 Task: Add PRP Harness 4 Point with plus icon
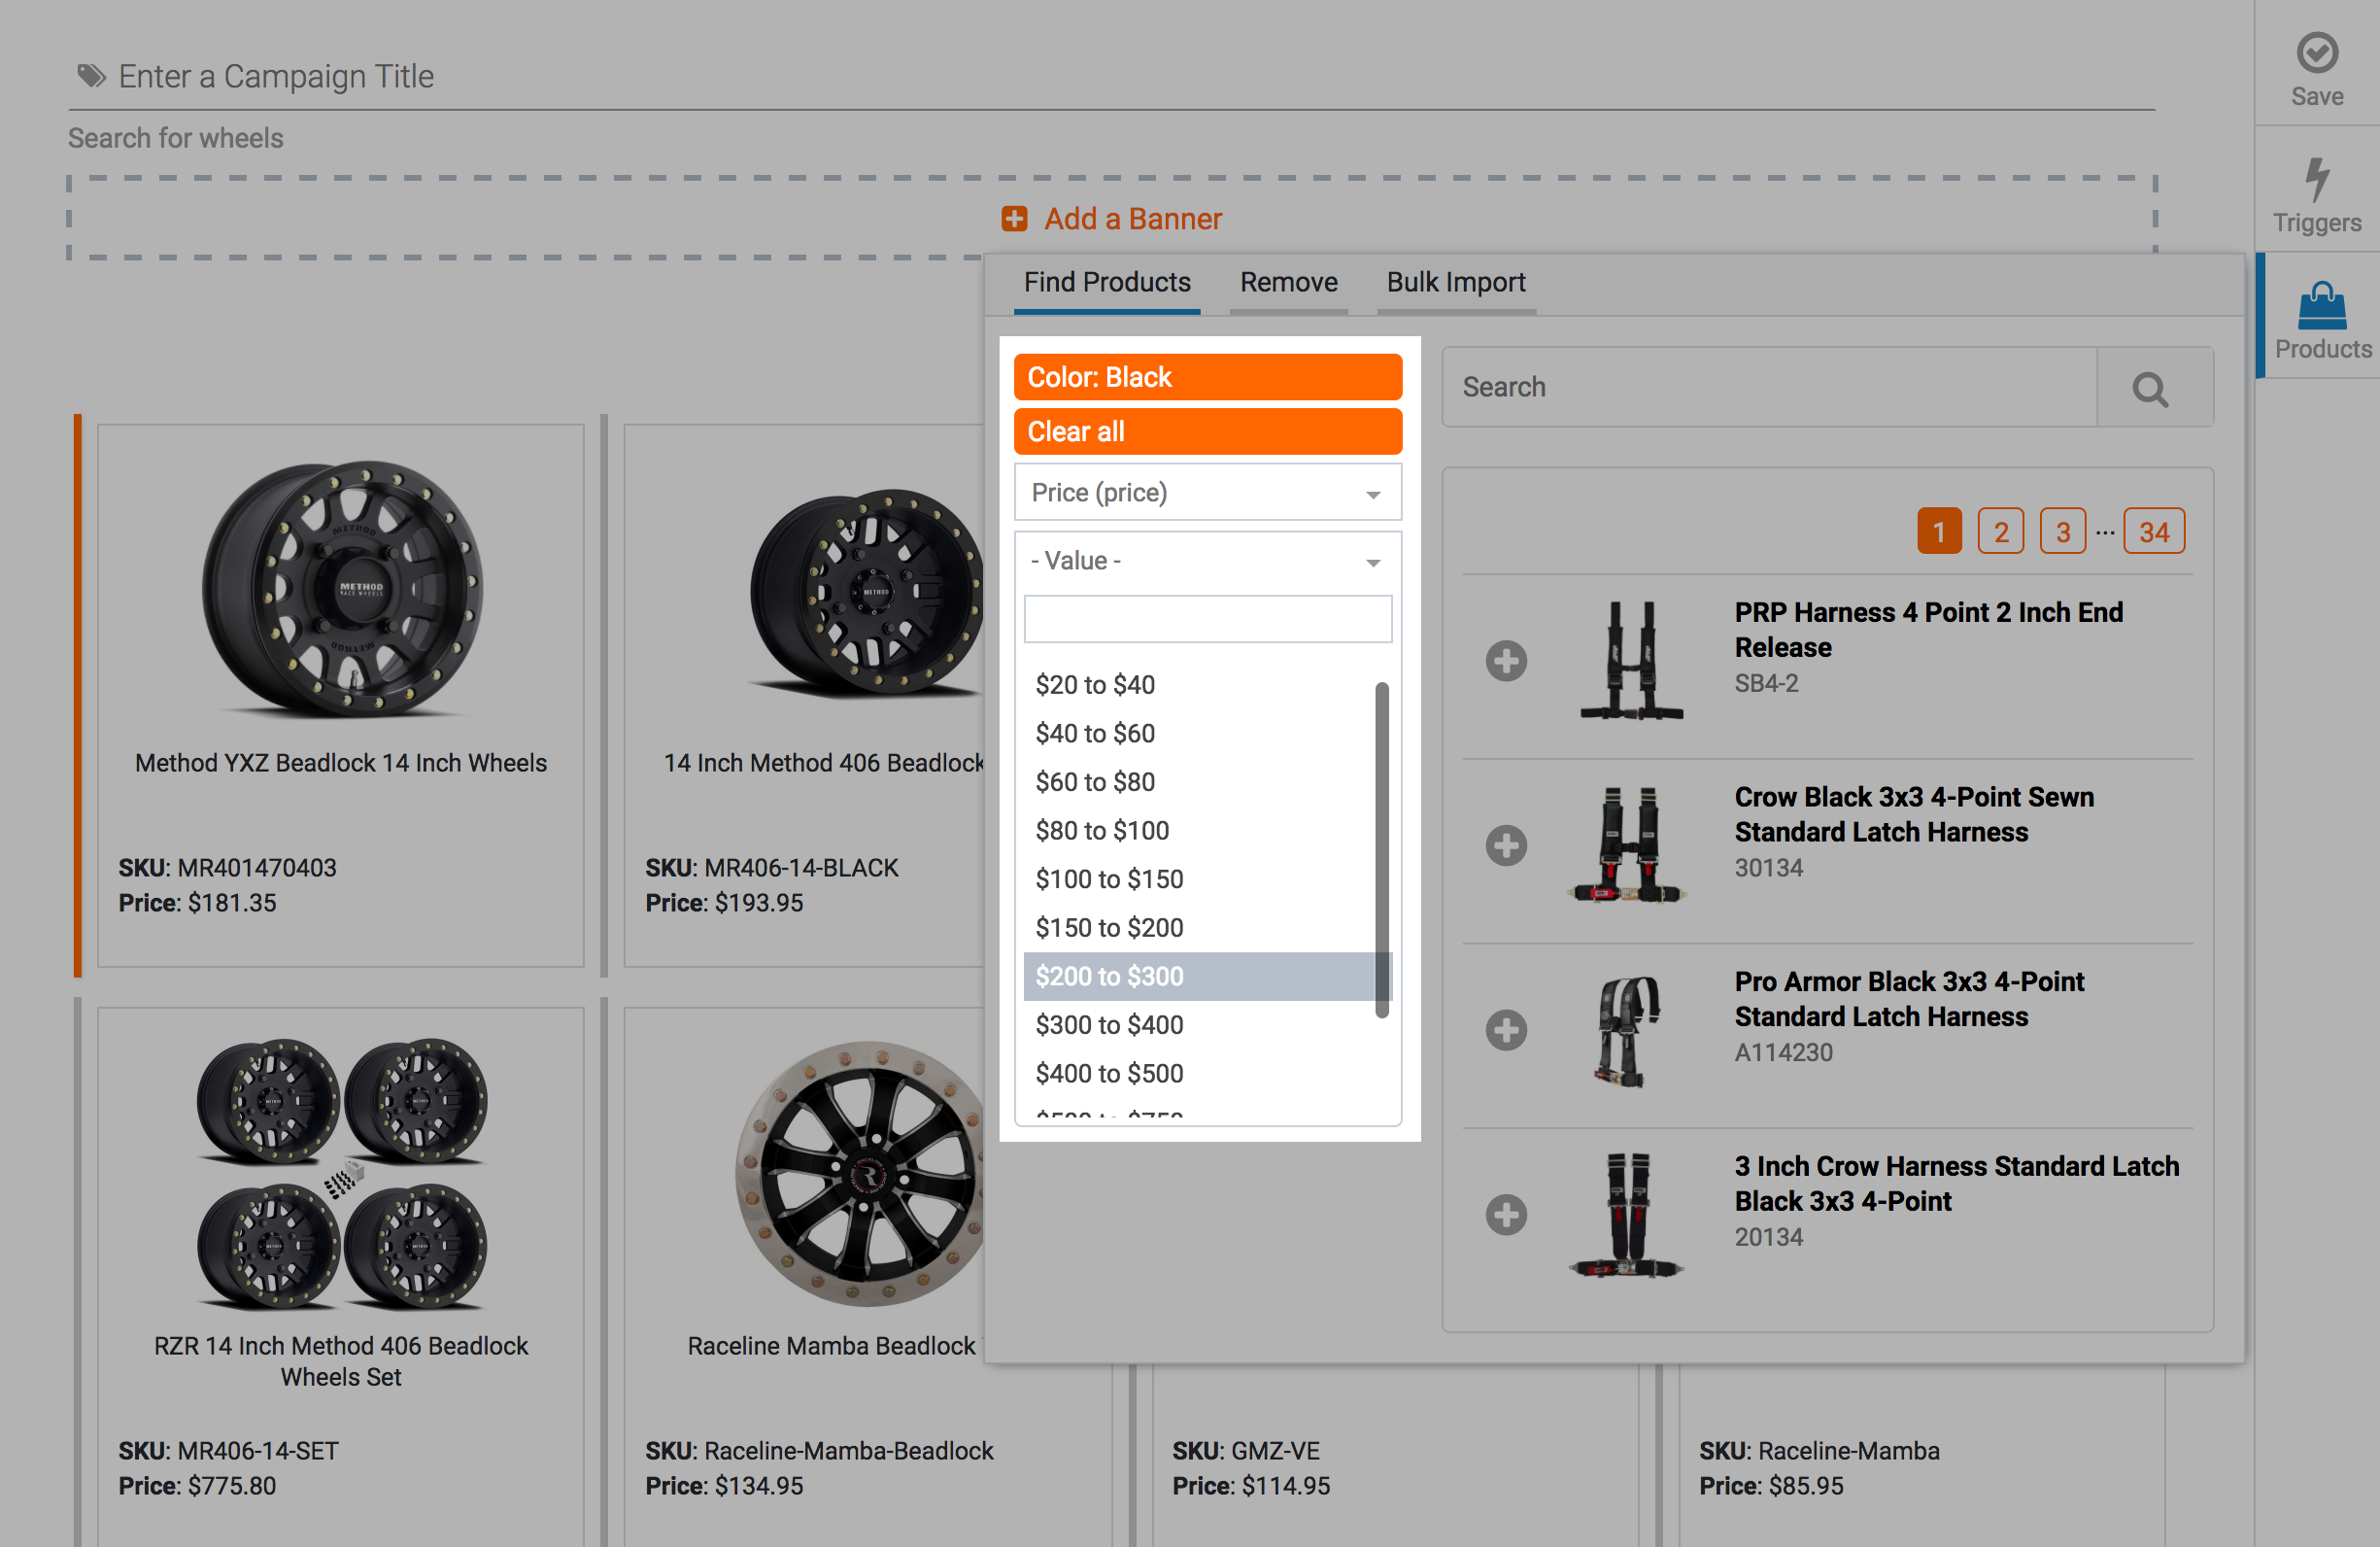click(x=1505, y=661)
